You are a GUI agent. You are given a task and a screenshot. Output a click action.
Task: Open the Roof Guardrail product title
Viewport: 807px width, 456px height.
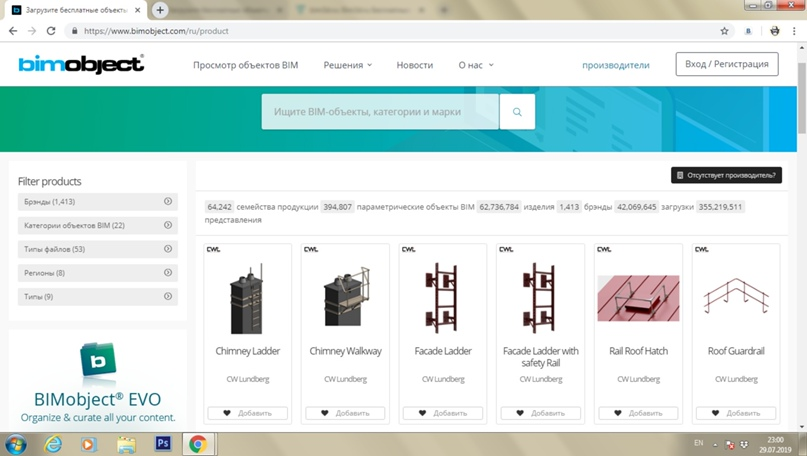(x=736, y=351)
